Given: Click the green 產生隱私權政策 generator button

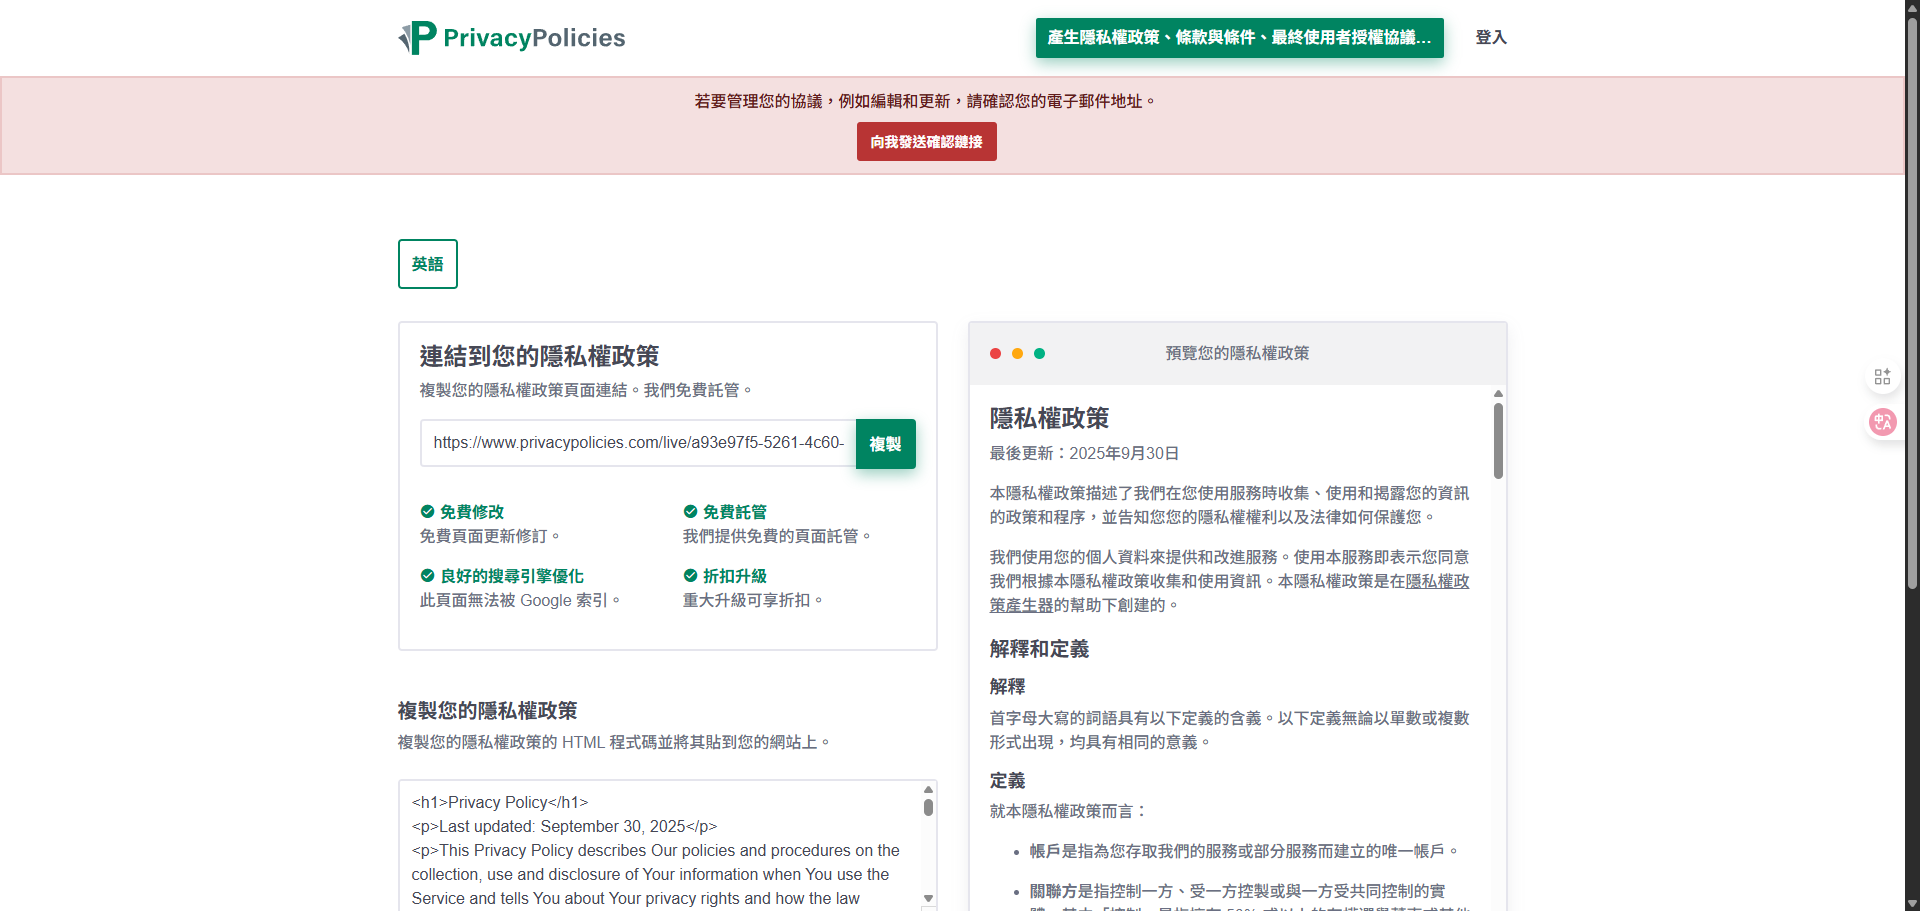Looking at the screenshot, I should 1239,38.
